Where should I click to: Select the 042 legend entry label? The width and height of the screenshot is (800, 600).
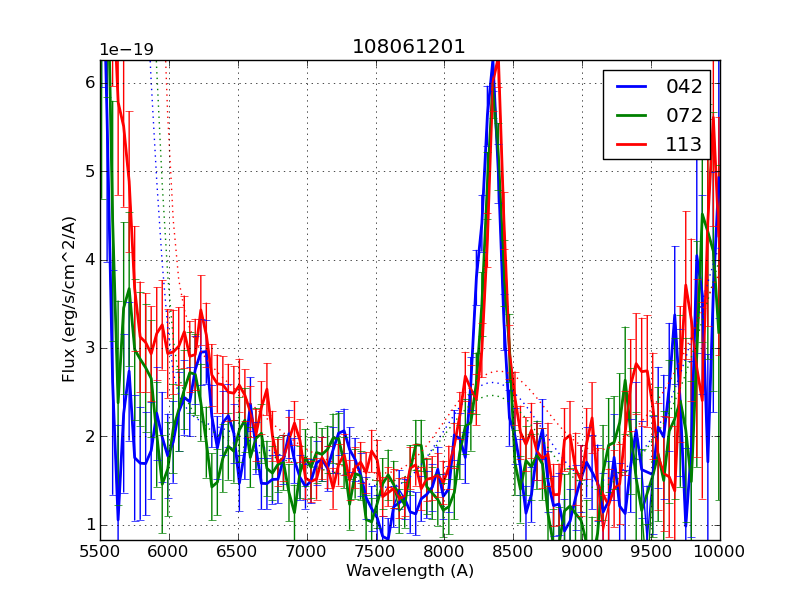pyautogui.click(x=684, y=87)
